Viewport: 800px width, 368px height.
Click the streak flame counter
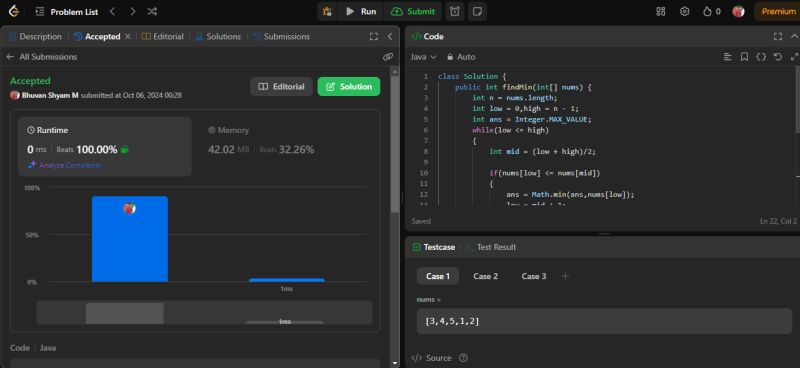[x=712, y=11]
